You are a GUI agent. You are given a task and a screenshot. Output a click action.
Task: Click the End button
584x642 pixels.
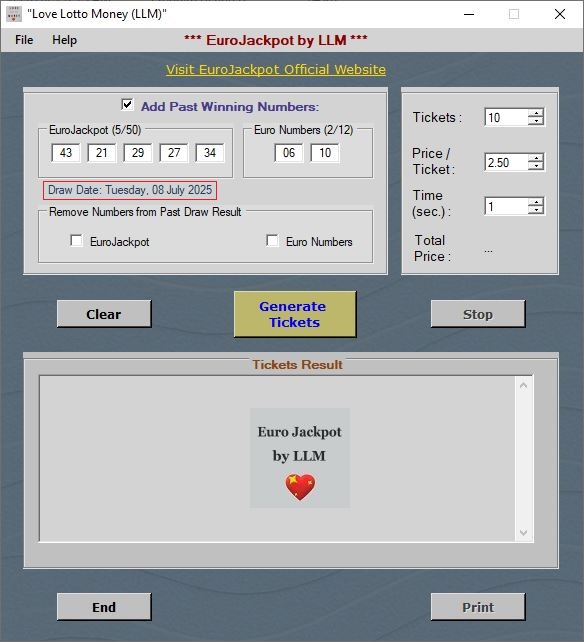point(104,607)
